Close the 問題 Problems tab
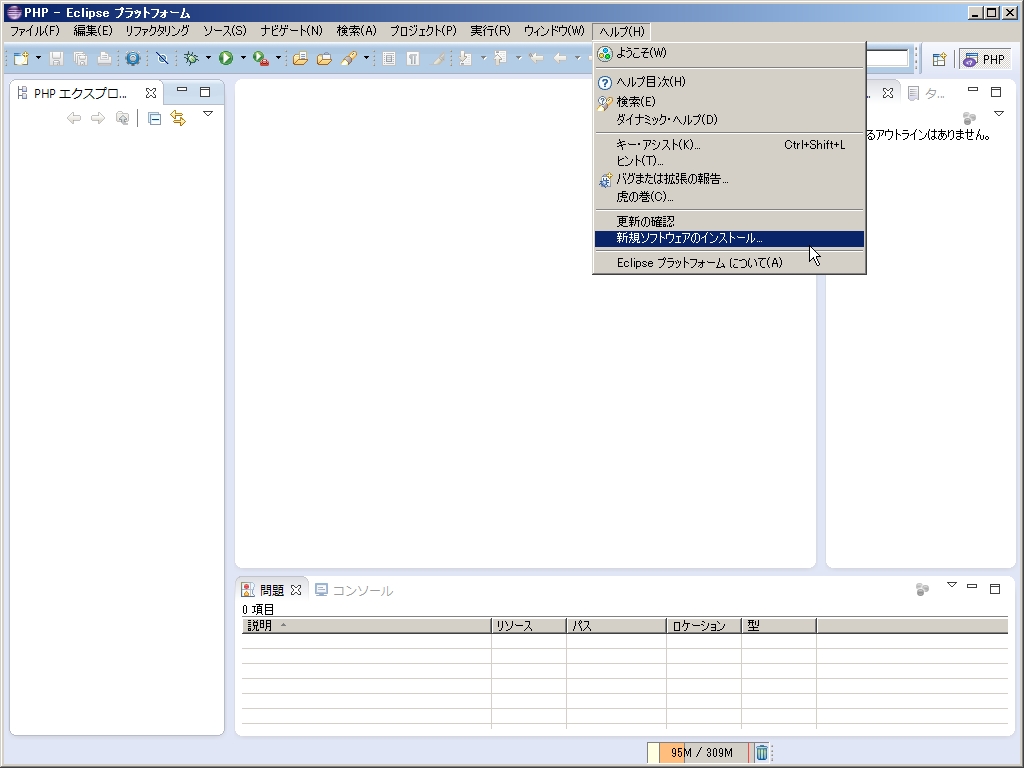The image size is (1024, 768). coord(296,590)
